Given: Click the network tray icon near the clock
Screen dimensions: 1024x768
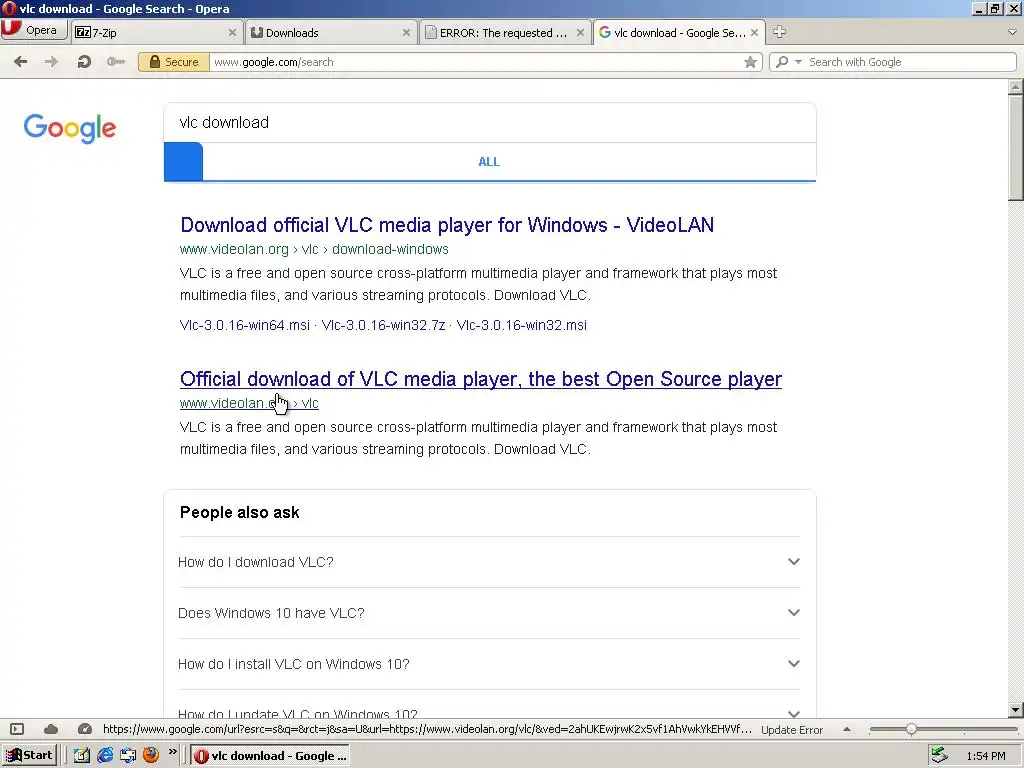Looking at the screenshot, I should [939, 756].
